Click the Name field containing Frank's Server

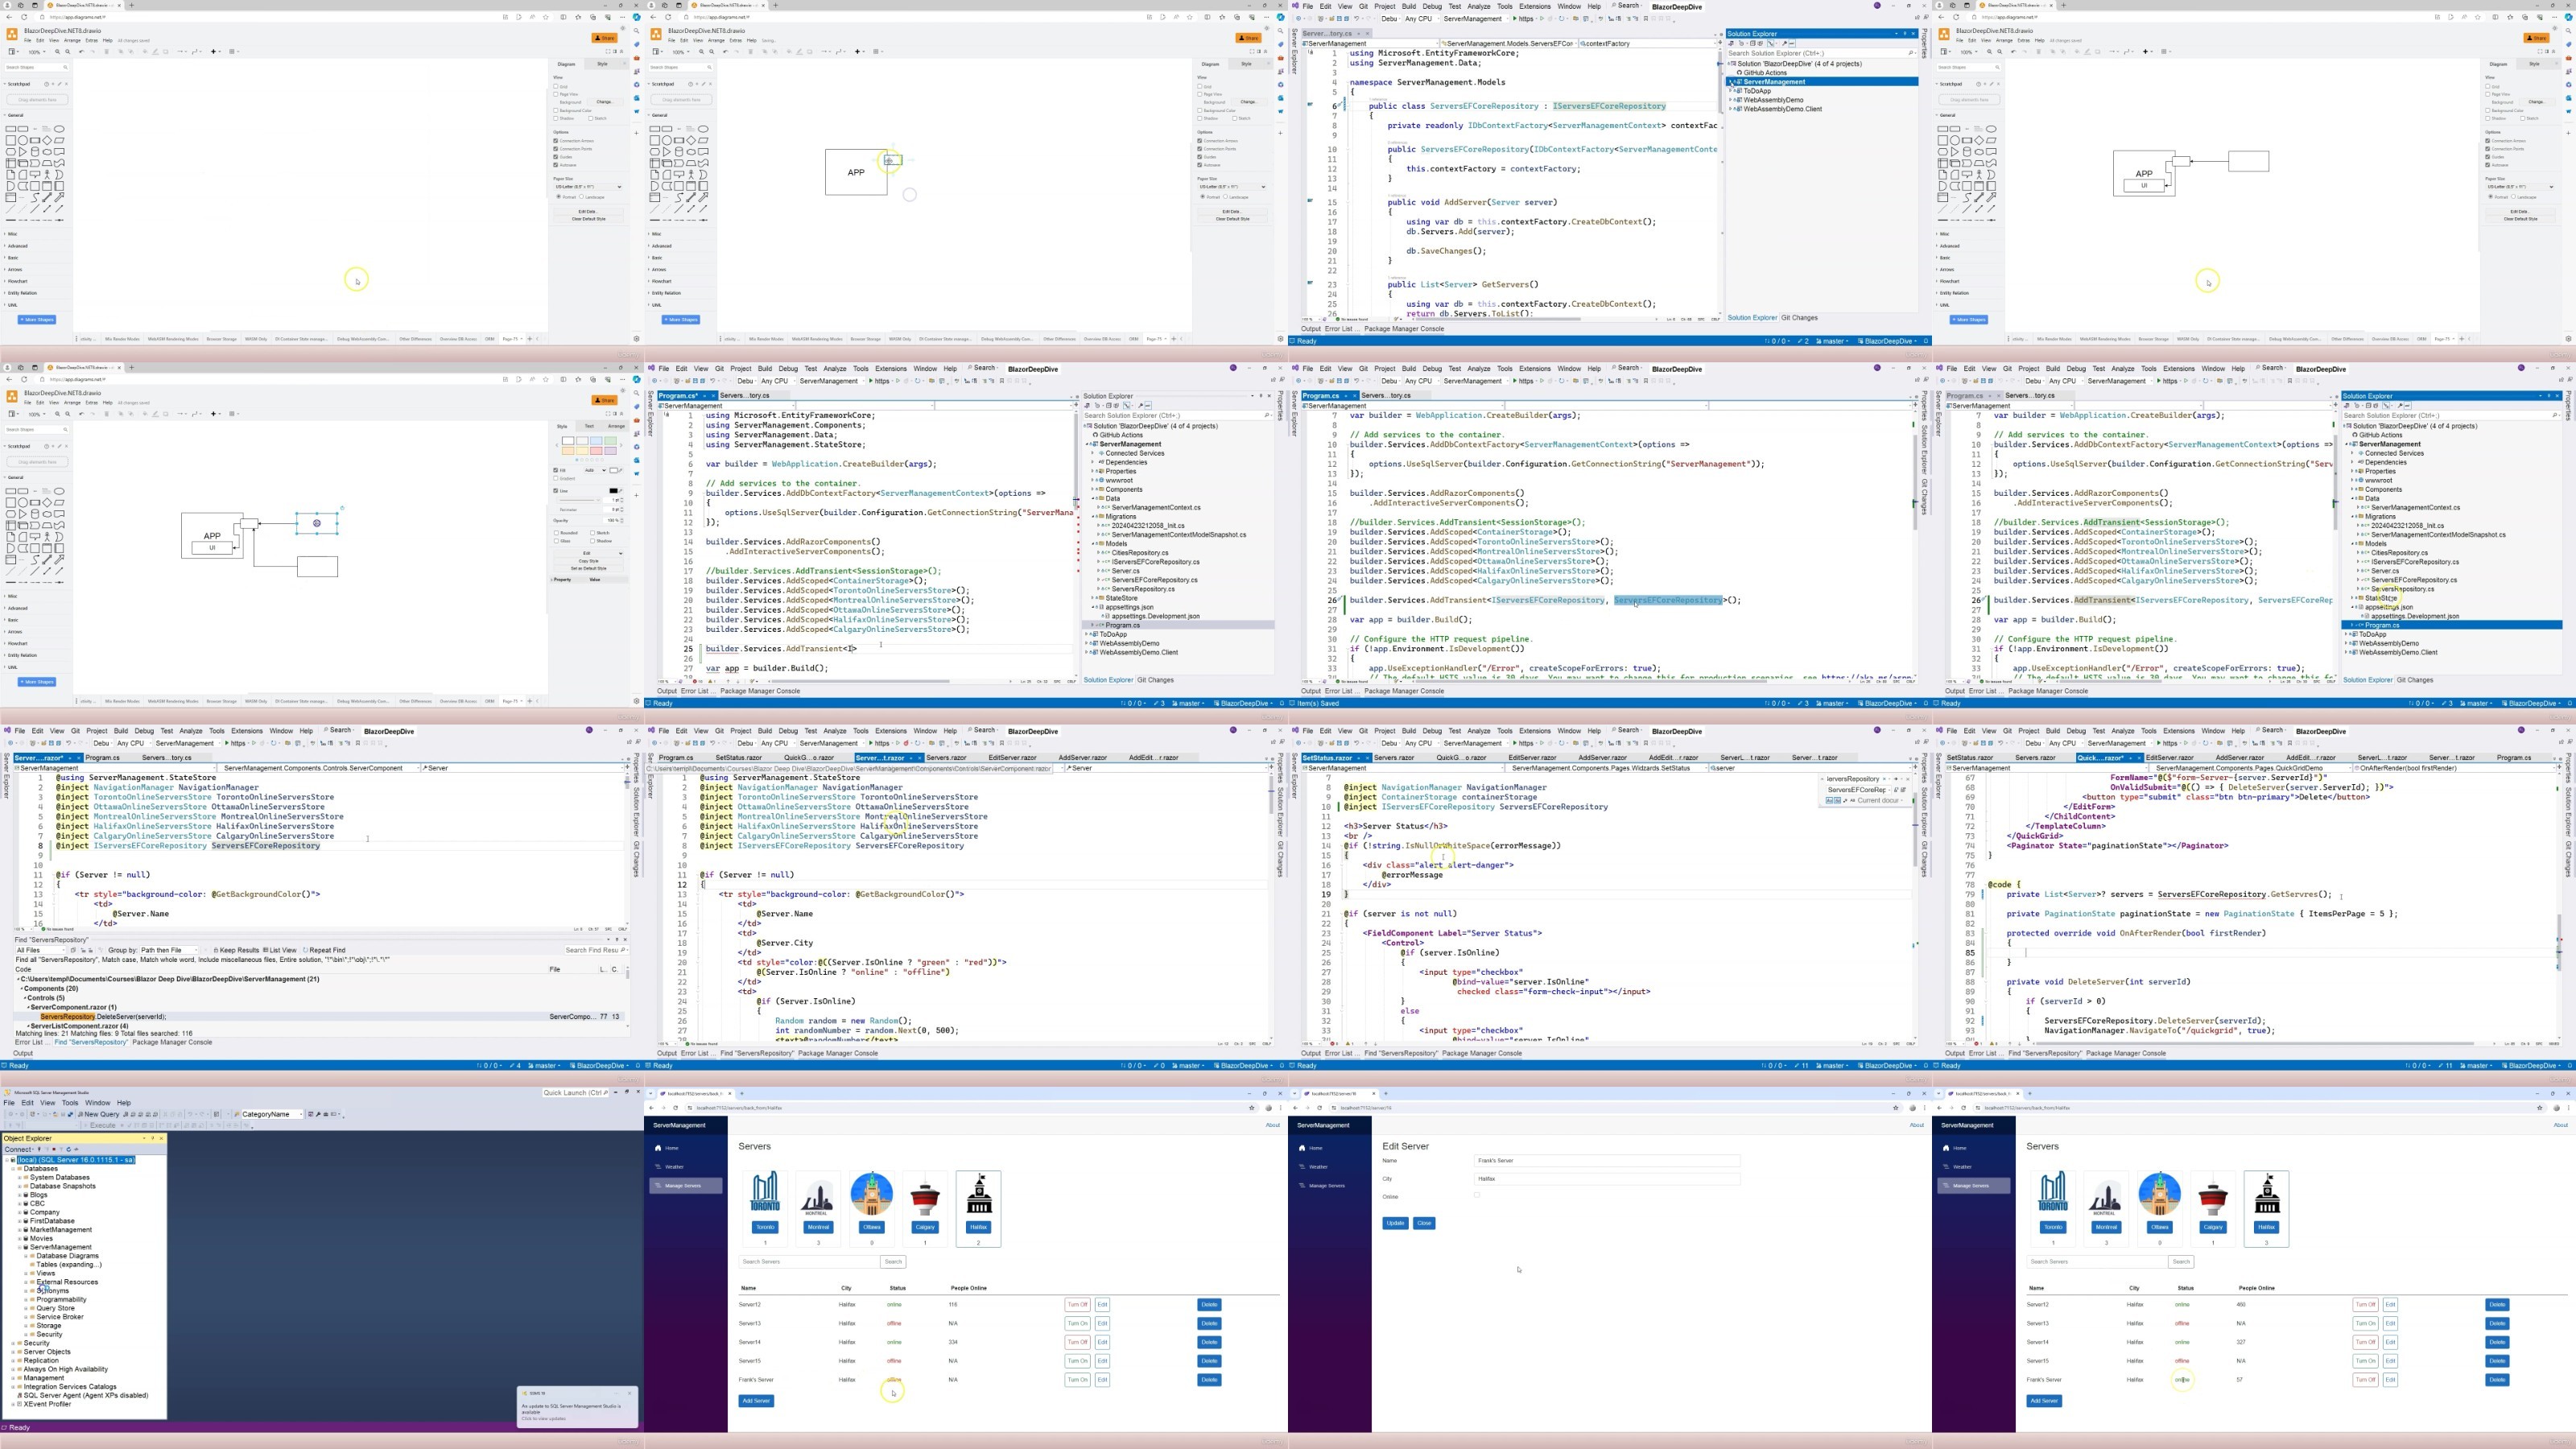click(1607, 1161)
